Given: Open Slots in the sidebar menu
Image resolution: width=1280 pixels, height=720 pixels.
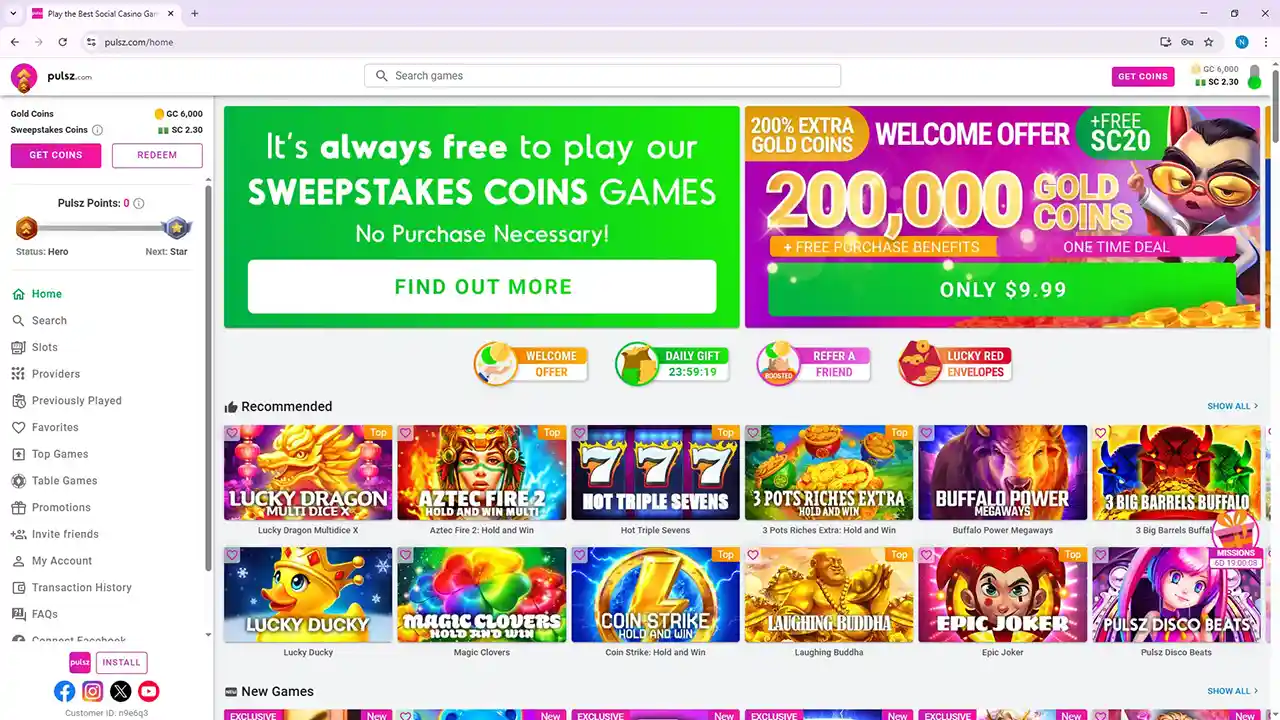Looking at the screenshot, I should [x=45, y=347].
